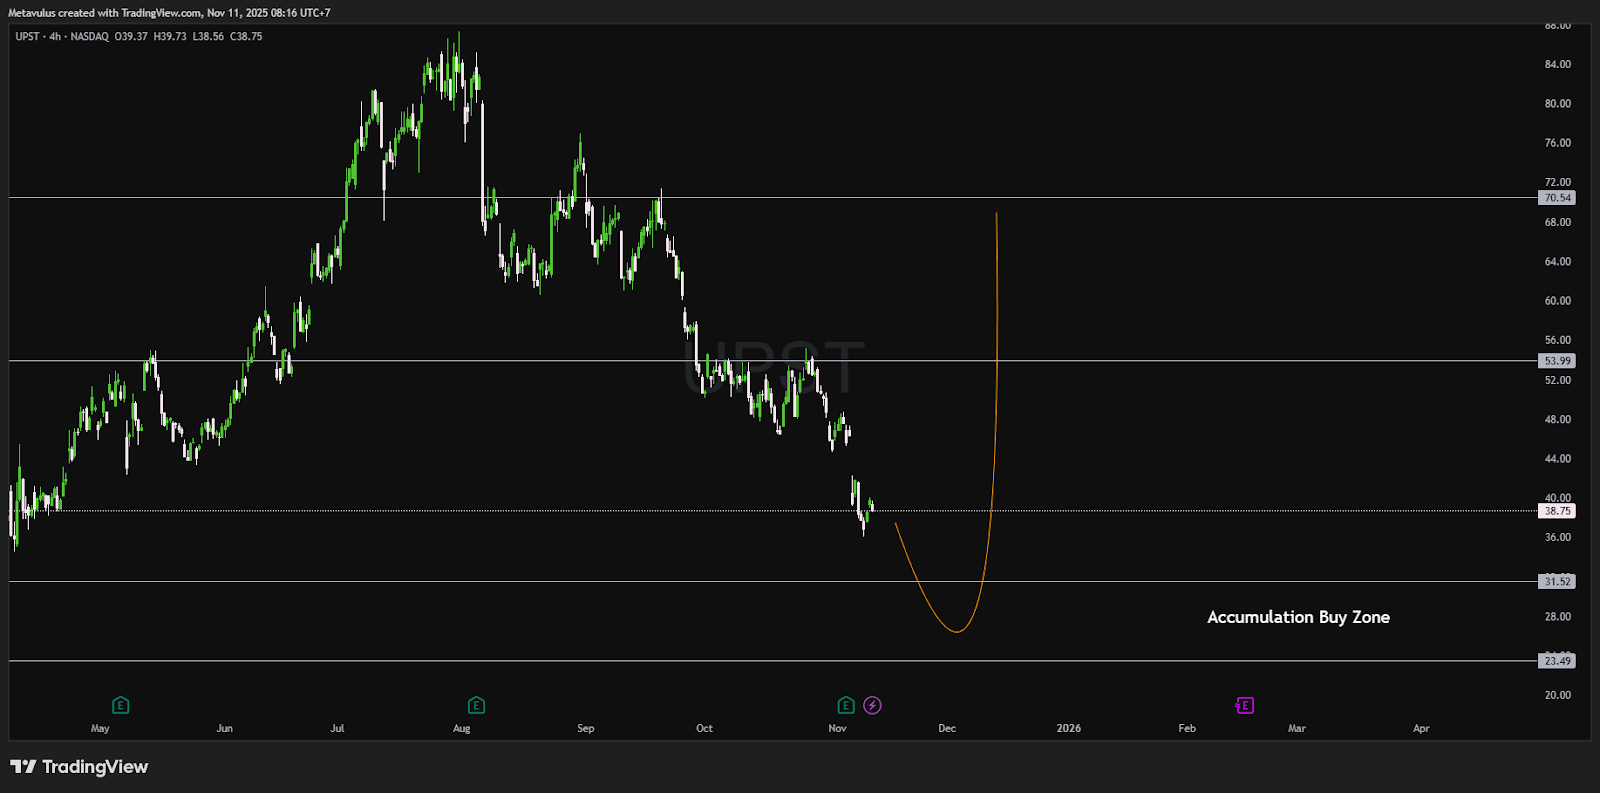
Task: Click the purple lightning event icon
Action: pyautogui.click(x=872, y=705)
